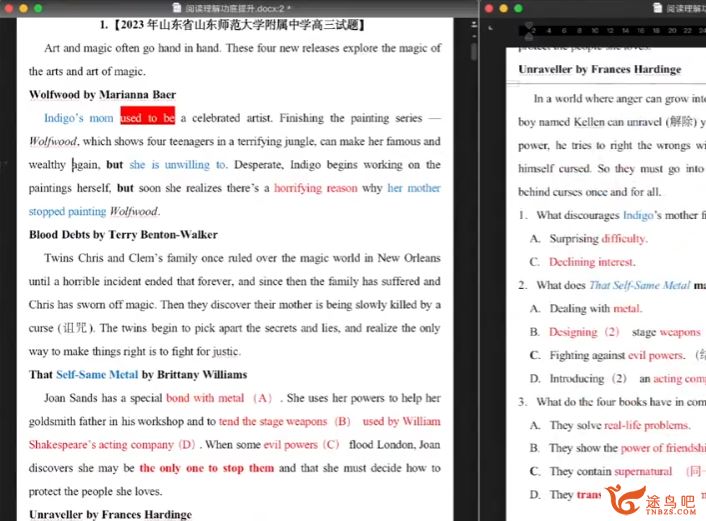Image resolution: width=706 pixels, height=521 pixels.
Task: Click the heading Blood Debts by Terry Benton-Walker
Action: pos(123,235)
